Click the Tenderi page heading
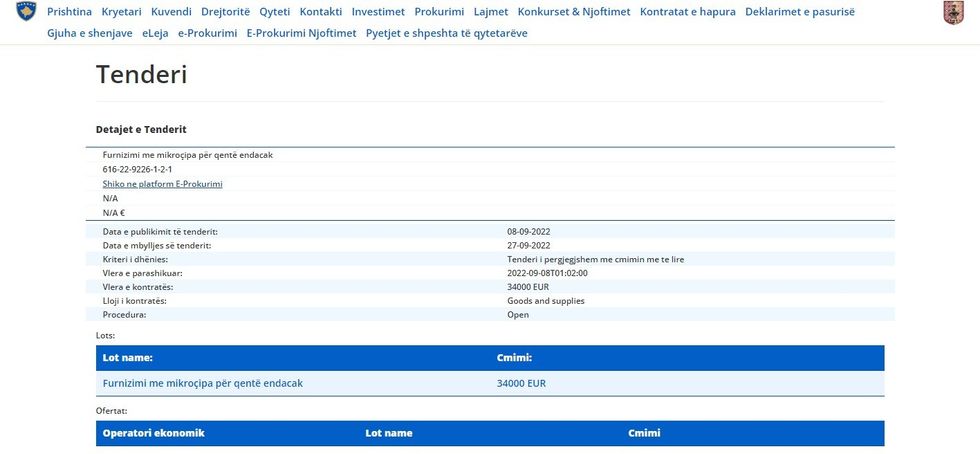 pos(141,74)
